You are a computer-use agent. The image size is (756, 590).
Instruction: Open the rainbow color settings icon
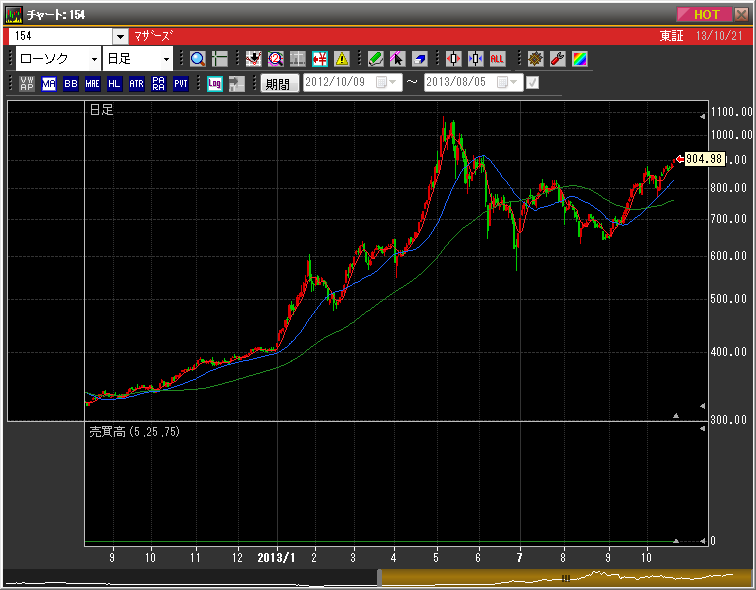click(580, 59)
